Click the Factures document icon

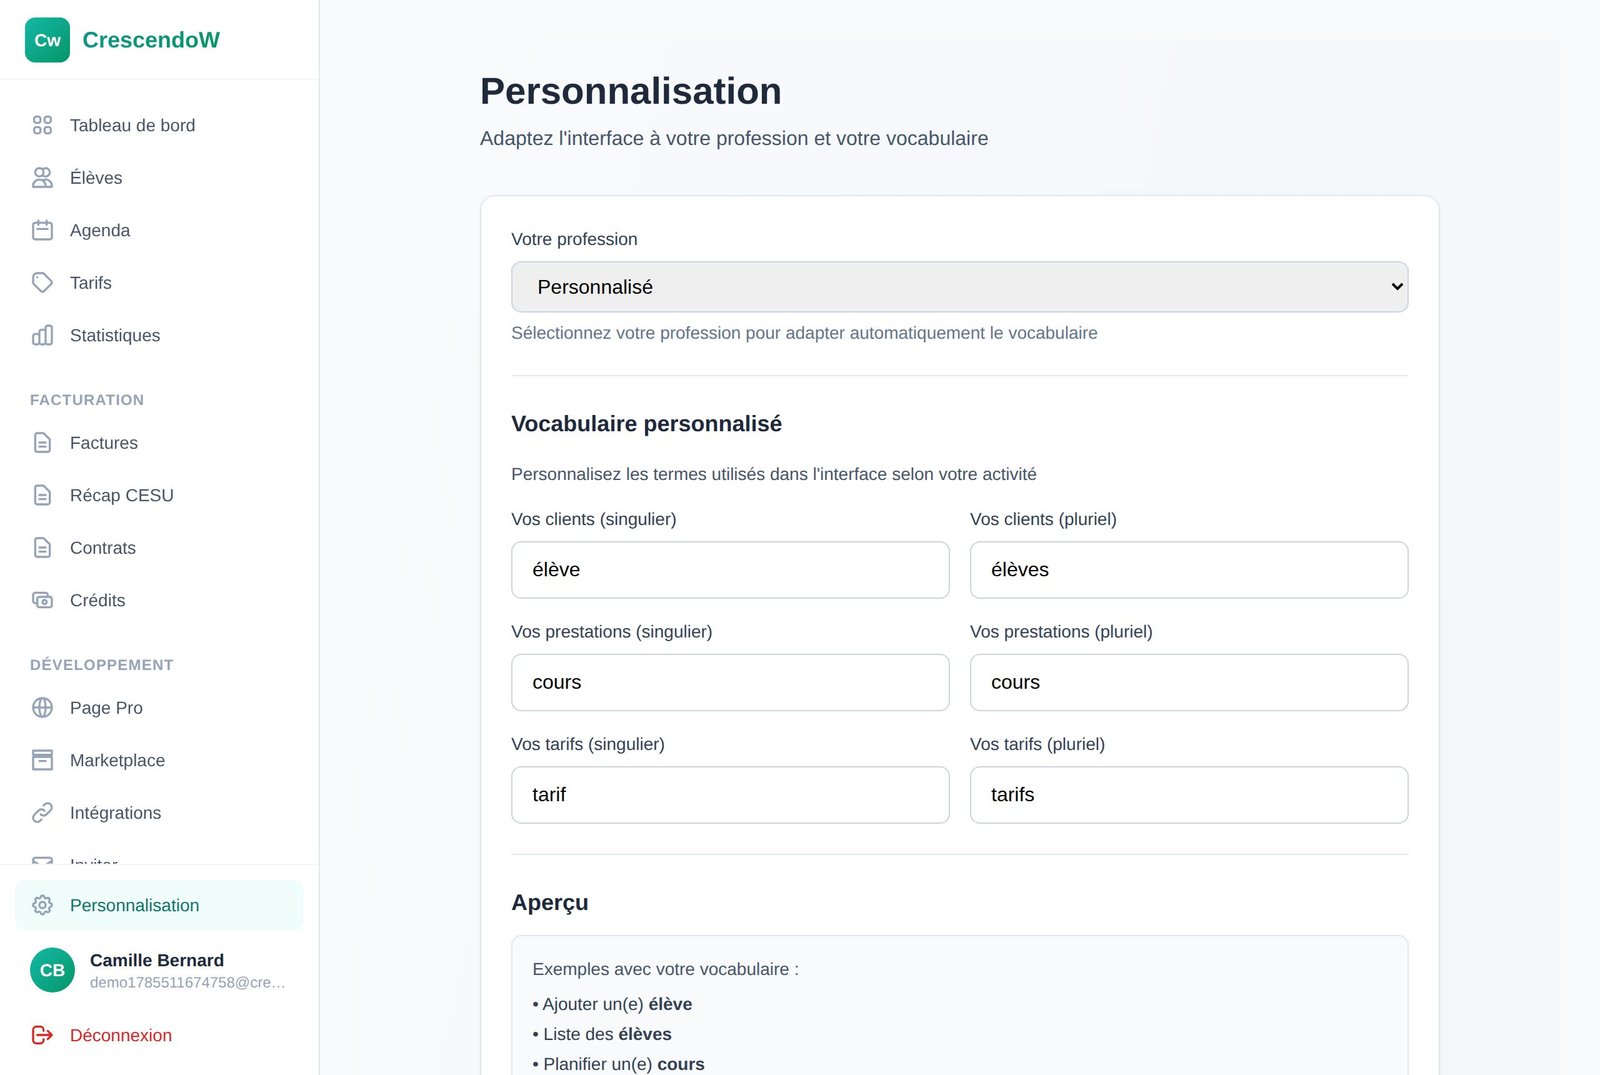tap(42, 443)
